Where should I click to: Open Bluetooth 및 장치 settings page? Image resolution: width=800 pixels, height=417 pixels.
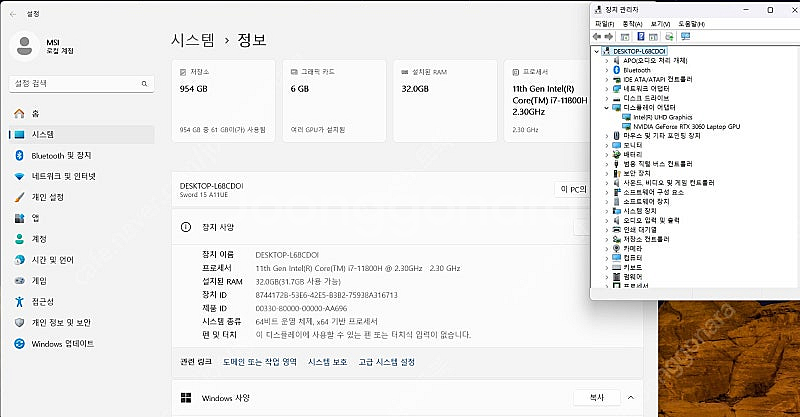click(x=82, y=156)
